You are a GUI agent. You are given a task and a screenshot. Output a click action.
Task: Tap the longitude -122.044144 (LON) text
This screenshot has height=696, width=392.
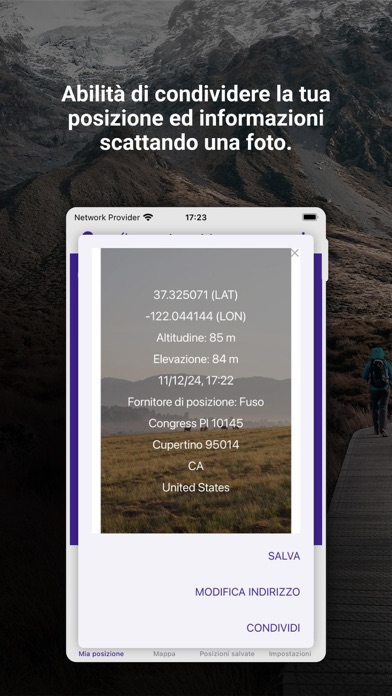[x=196, y=316]
